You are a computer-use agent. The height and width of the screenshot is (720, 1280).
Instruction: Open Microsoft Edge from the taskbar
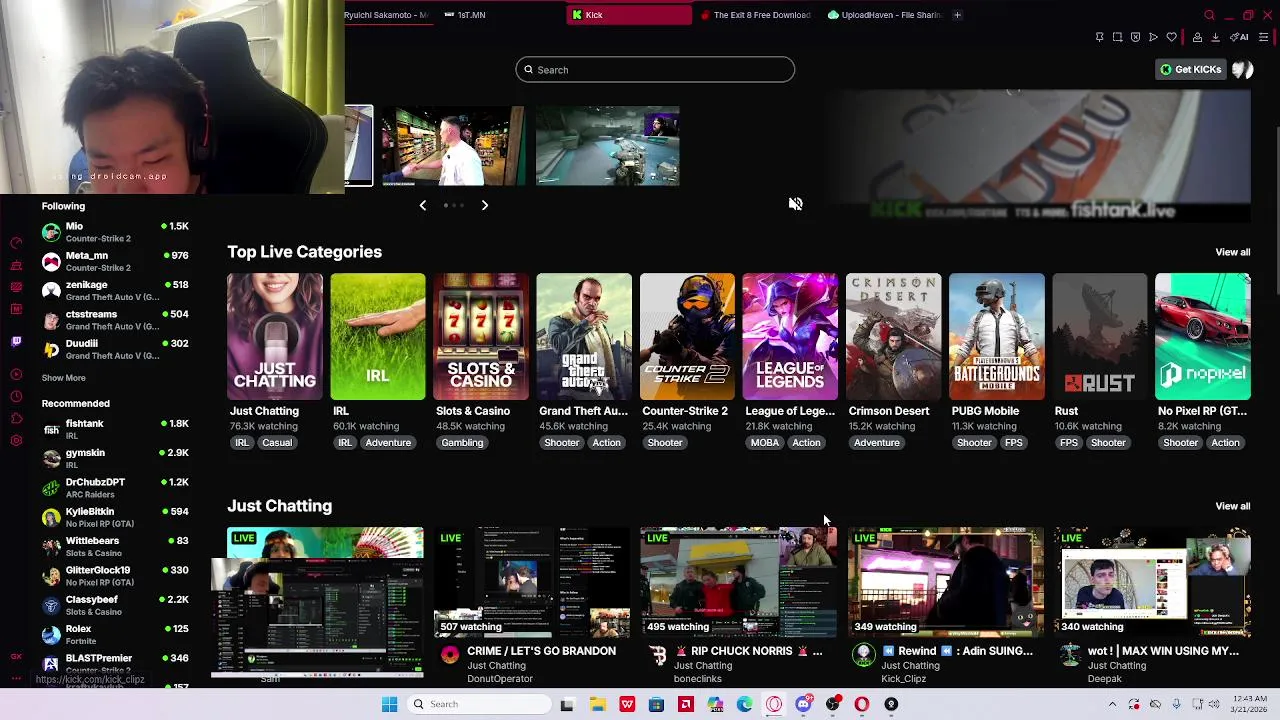745,704
